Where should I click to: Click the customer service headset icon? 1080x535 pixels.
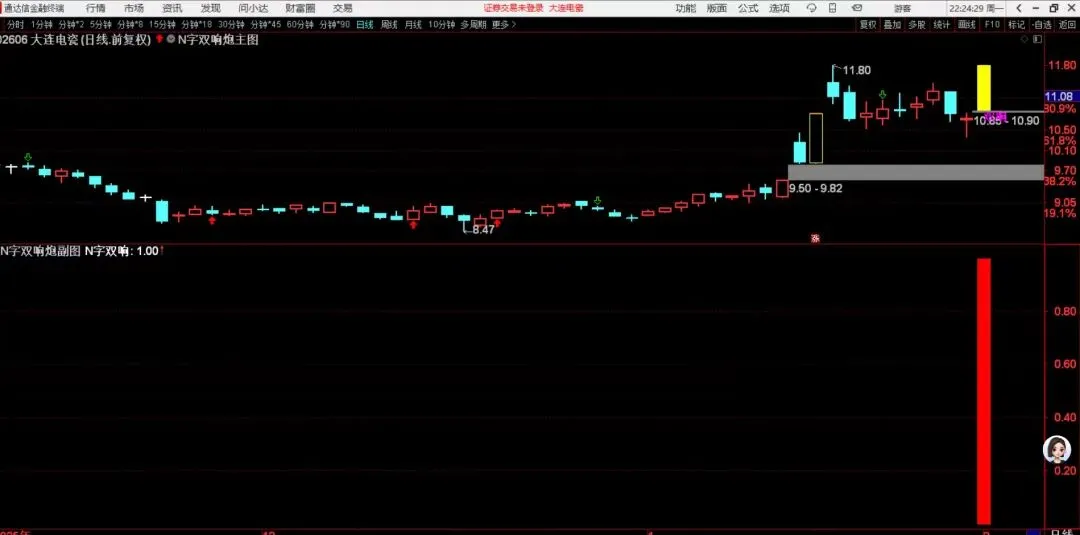pos(811,8)
